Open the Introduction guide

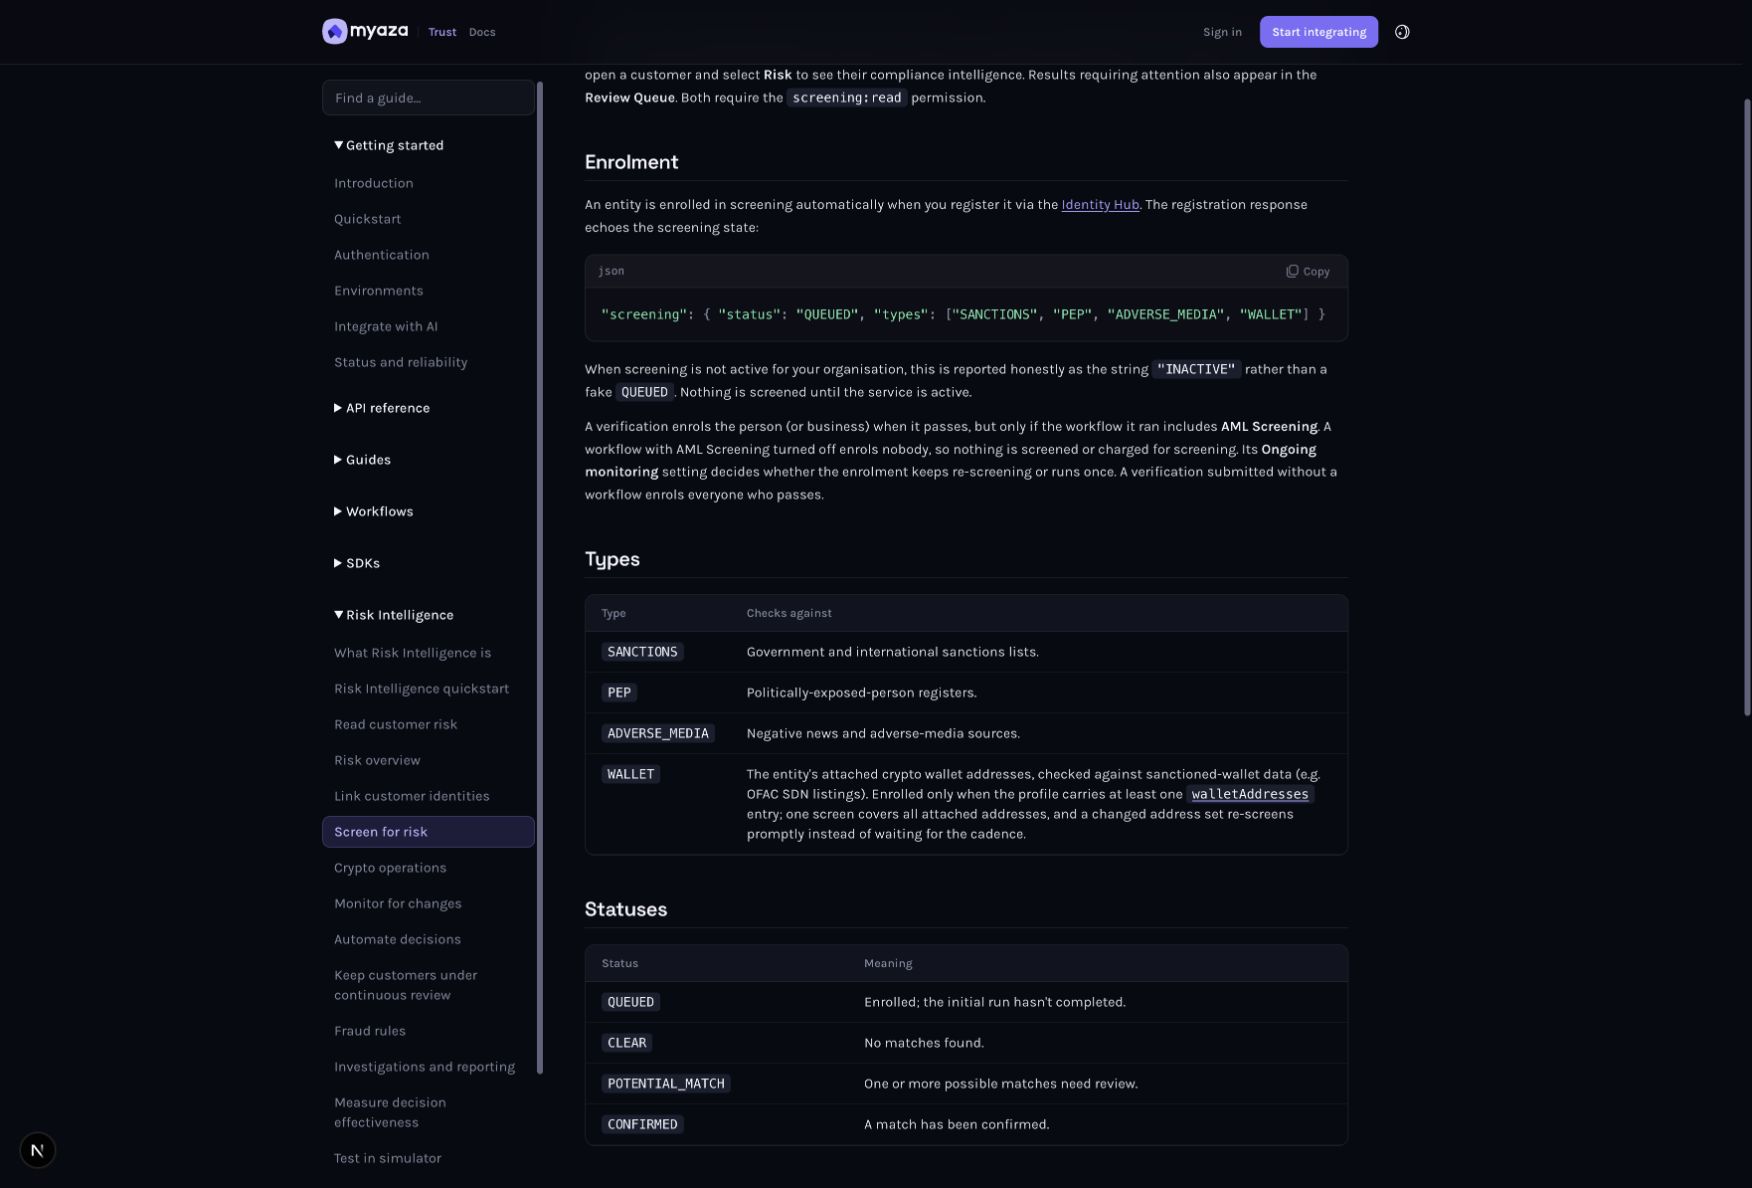coord(374,183)
